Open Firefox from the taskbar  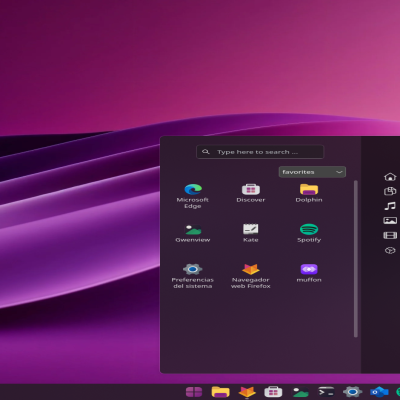click(247, 392)
